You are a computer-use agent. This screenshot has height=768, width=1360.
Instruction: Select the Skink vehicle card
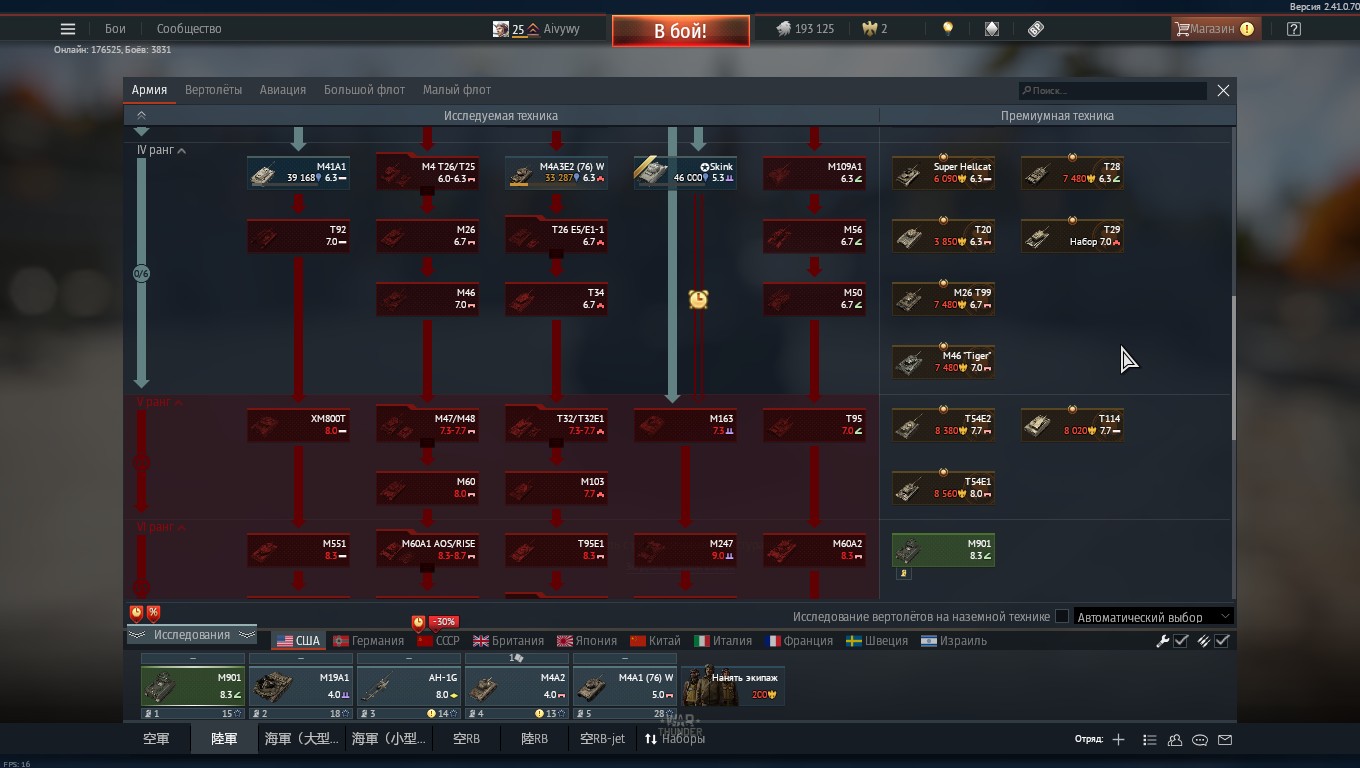[685, 173]
